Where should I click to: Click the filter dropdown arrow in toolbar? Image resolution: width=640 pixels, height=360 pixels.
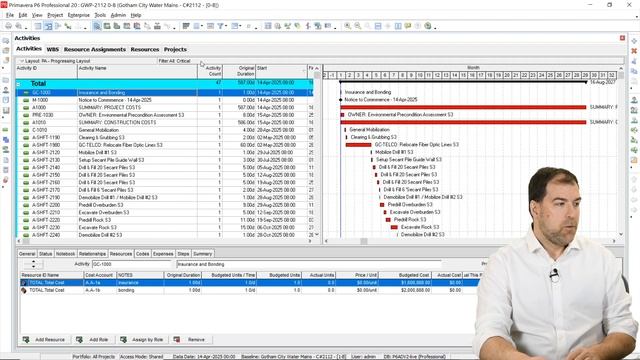(226, 26)
